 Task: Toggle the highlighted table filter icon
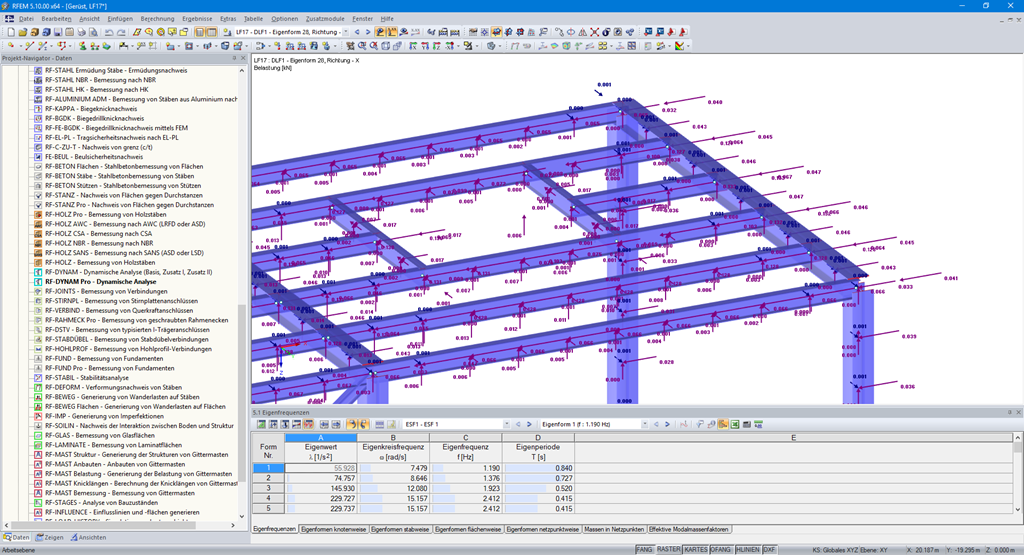[x=722, y=424]
